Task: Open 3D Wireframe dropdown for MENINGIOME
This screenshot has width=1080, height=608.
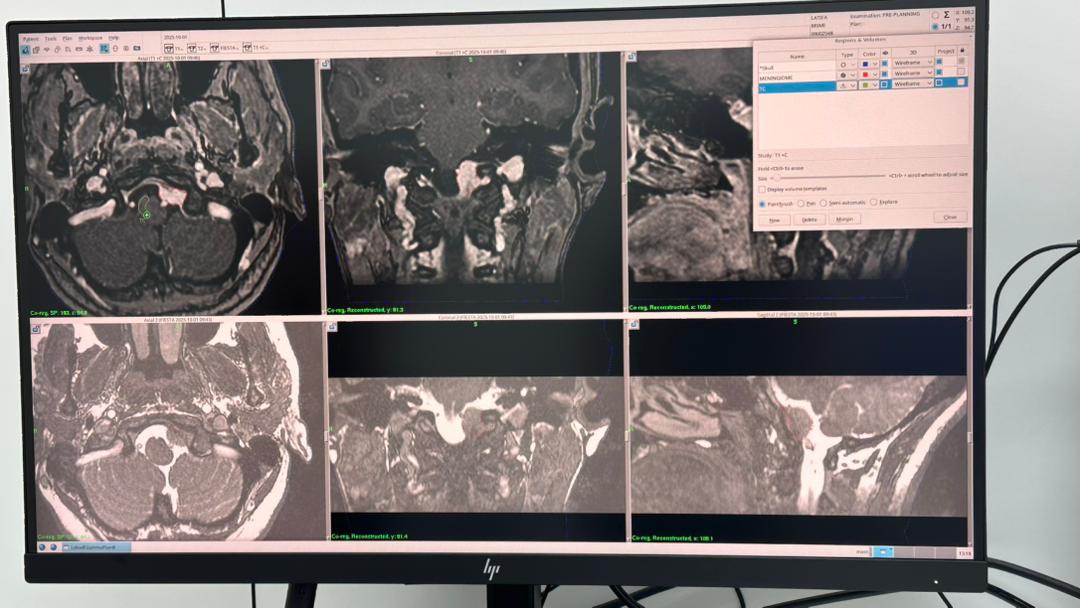Action: 930,73
